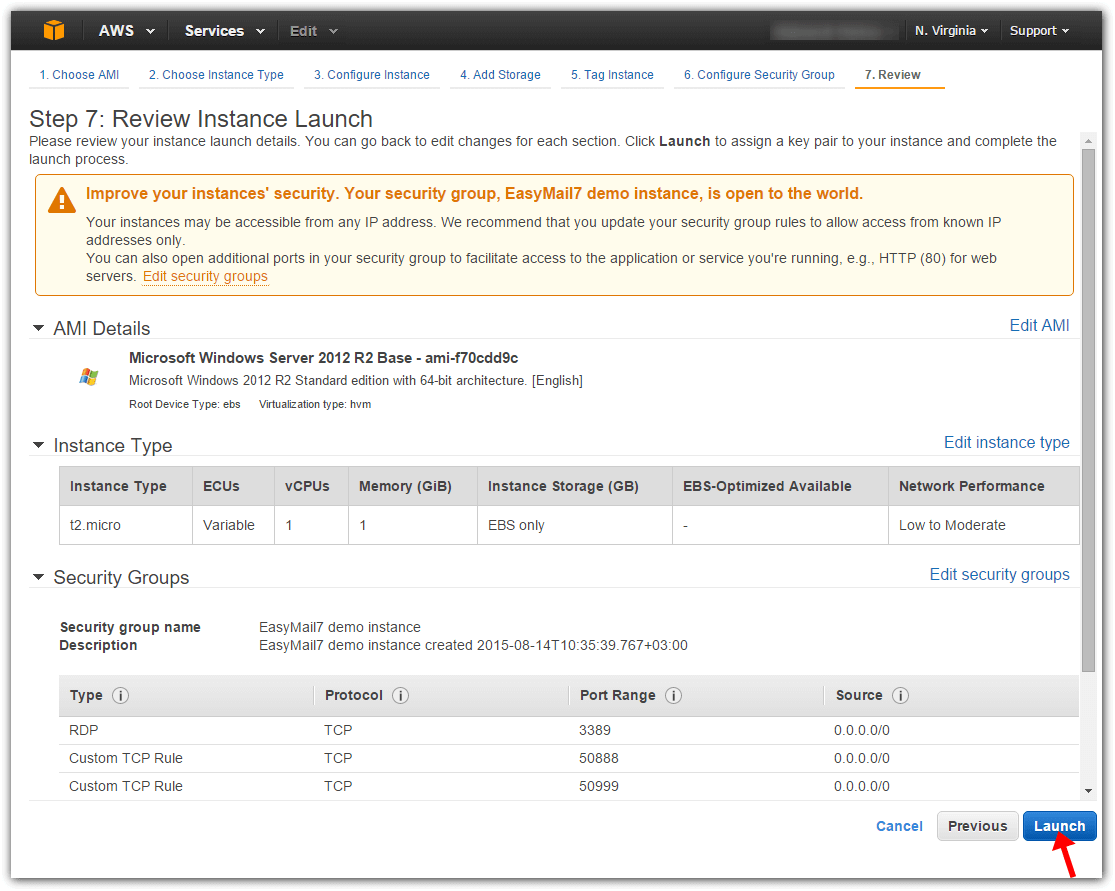Click the 'Variable' ECUs cell
Image resolution: width=1115 pixels, height=891 pixels.
click(233, 525)
